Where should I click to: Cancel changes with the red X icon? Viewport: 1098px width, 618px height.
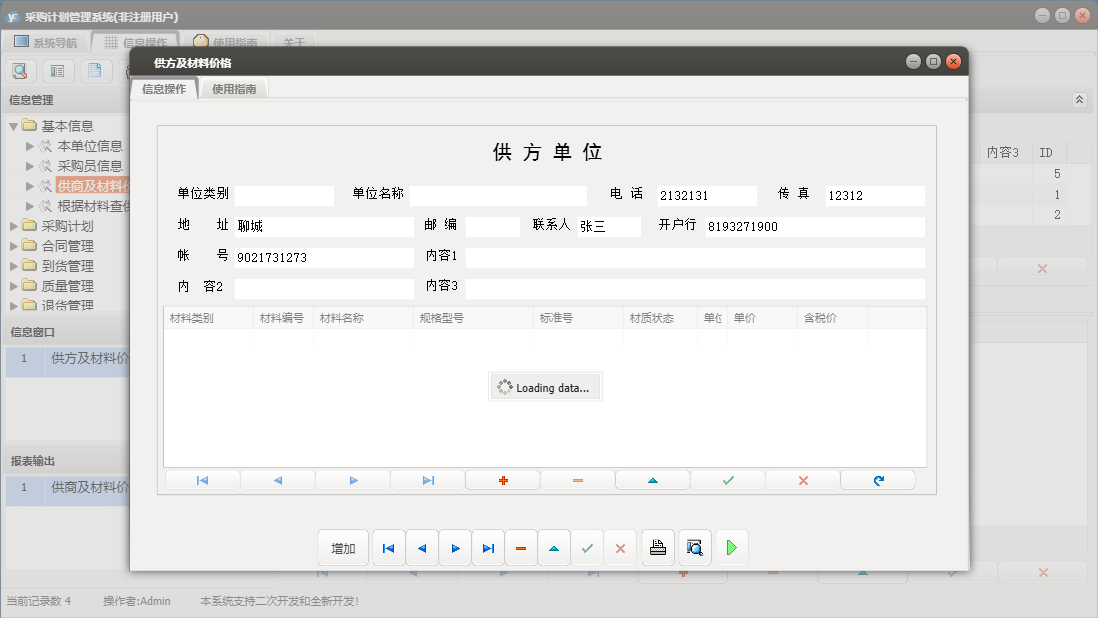(x=803, y=480)
